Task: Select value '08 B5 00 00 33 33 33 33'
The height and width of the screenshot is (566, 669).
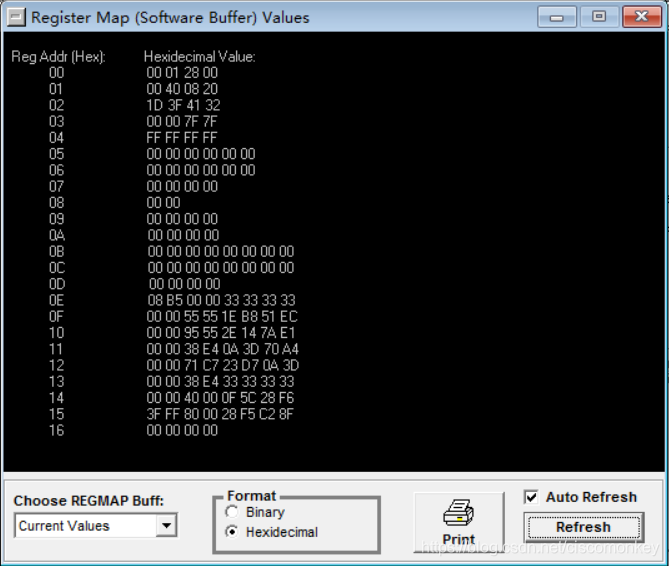Action: (x=221, y=300)
